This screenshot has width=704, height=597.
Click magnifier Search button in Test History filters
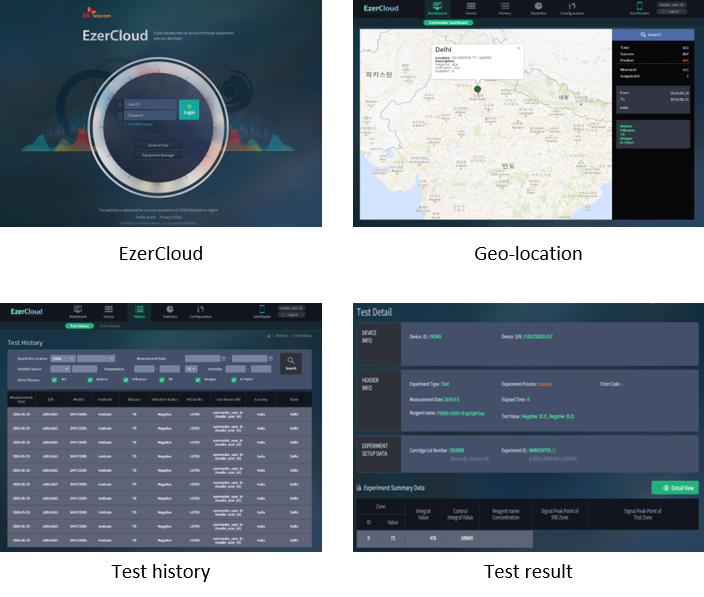[x=290, y=363]
